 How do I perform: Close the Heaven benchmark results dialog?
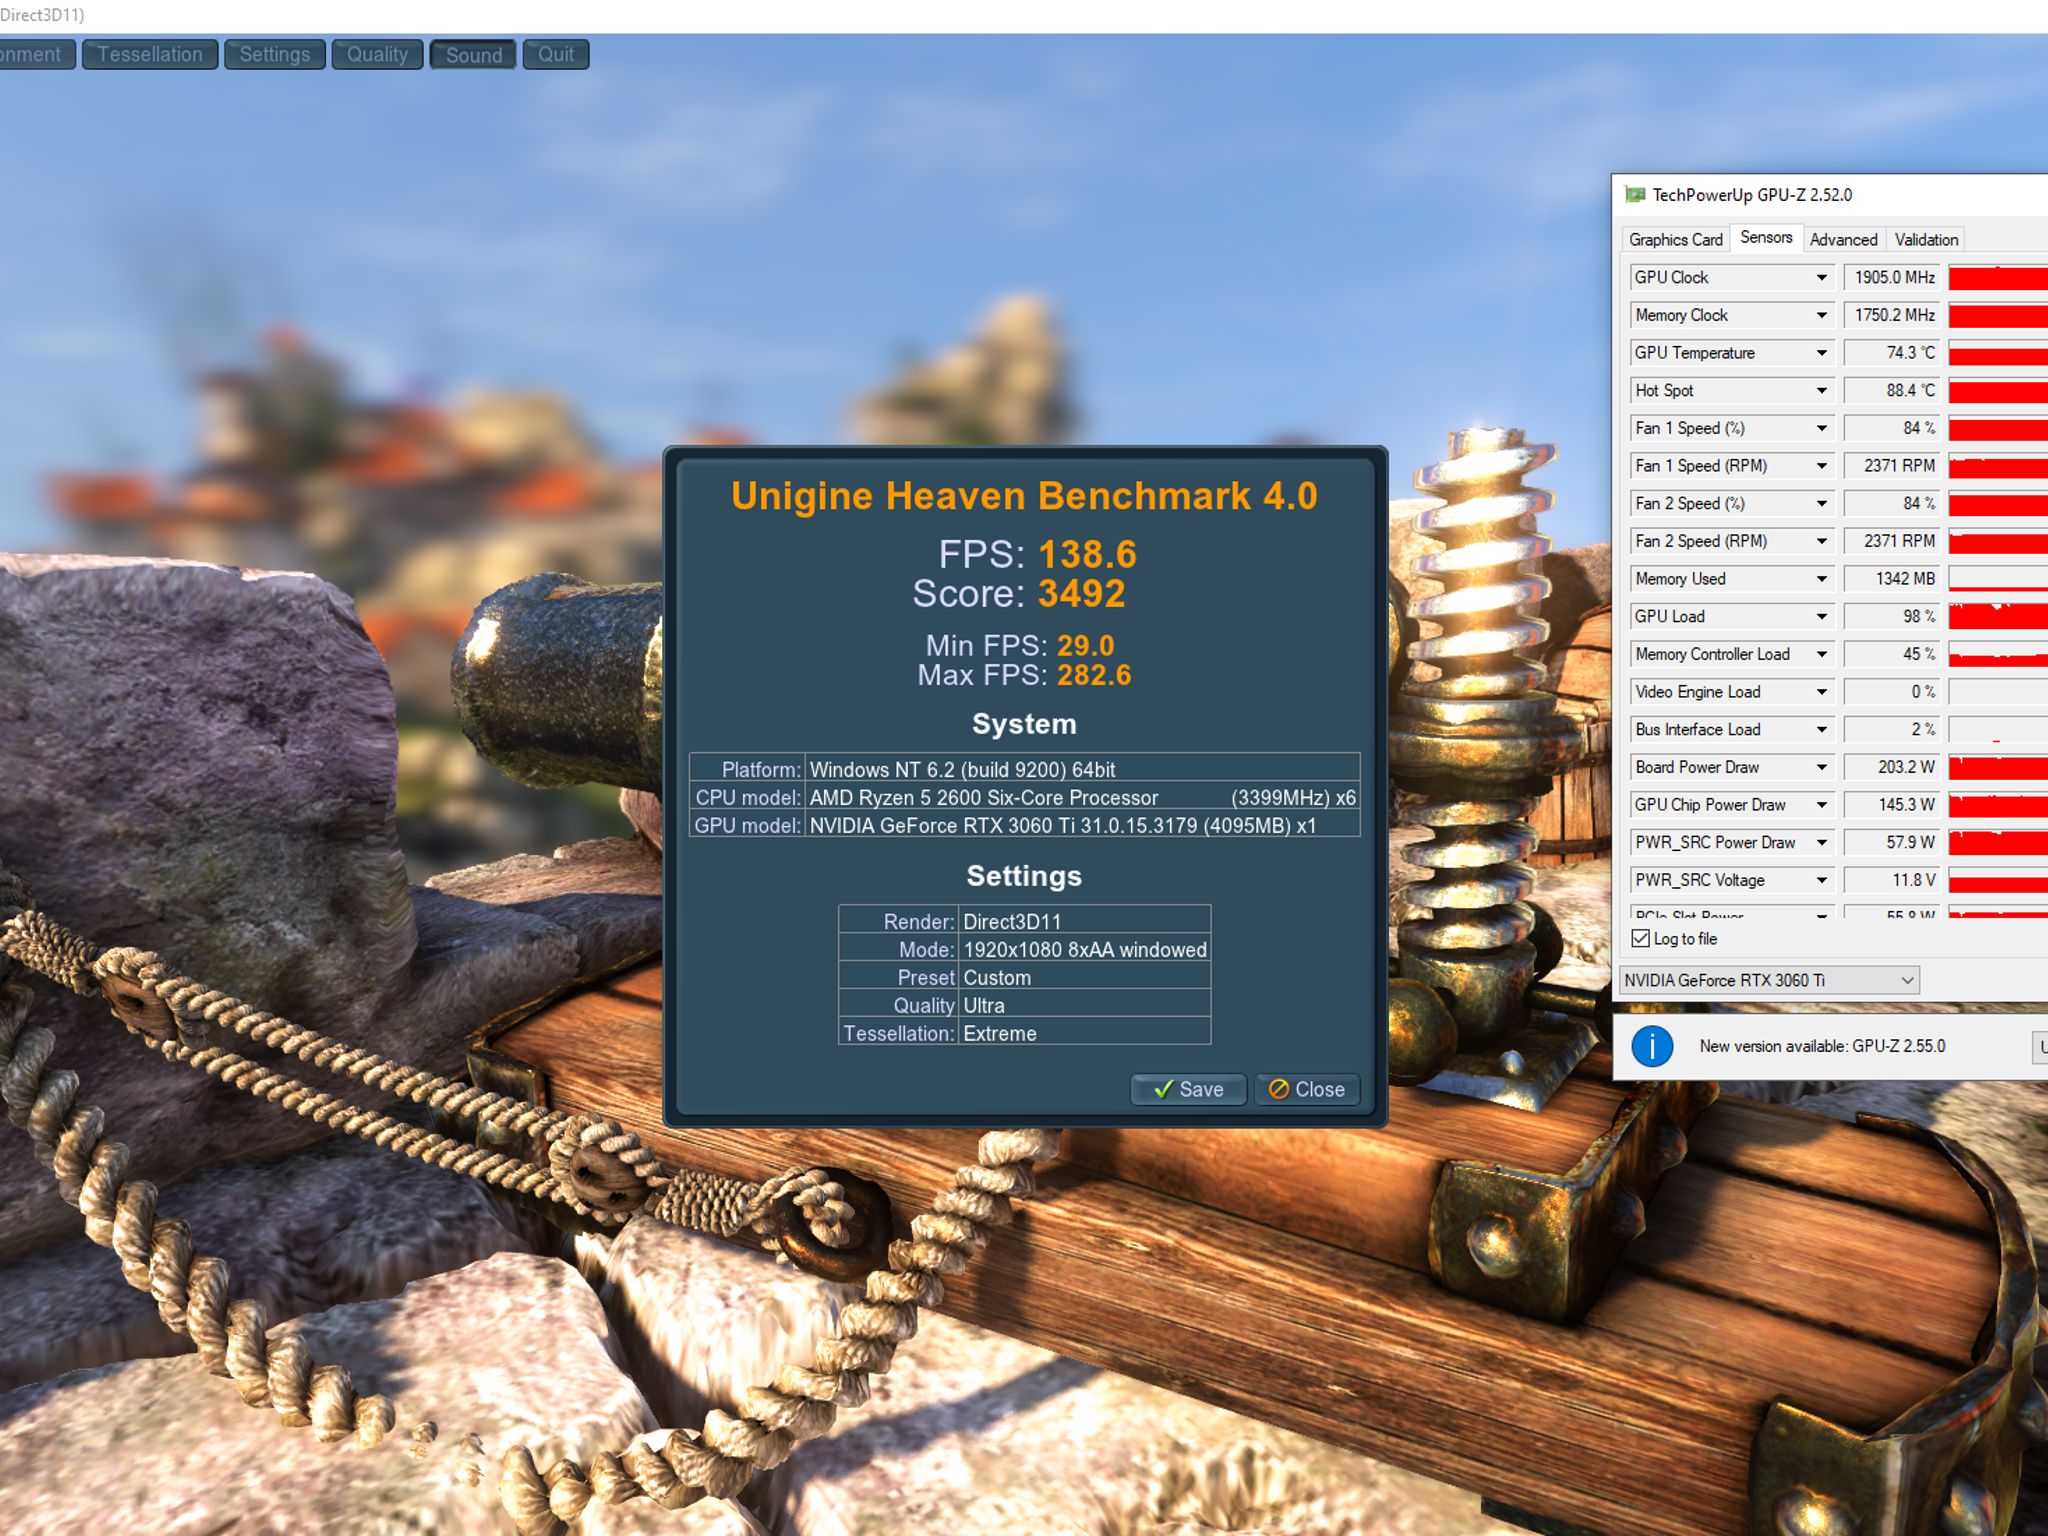[x=1306, y=1089]
